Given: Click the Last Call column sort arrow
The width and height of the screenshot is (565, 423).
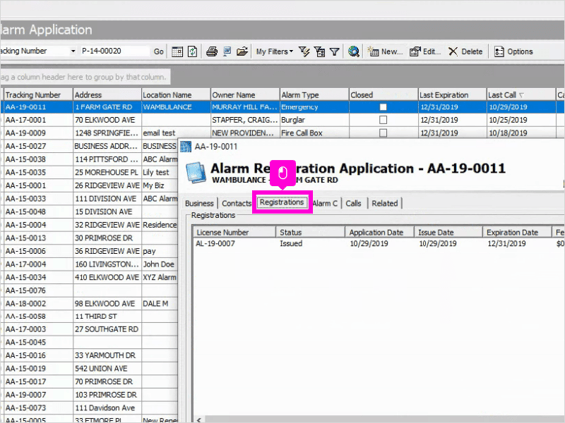Looking at the screenshot, I should point(521,95).
